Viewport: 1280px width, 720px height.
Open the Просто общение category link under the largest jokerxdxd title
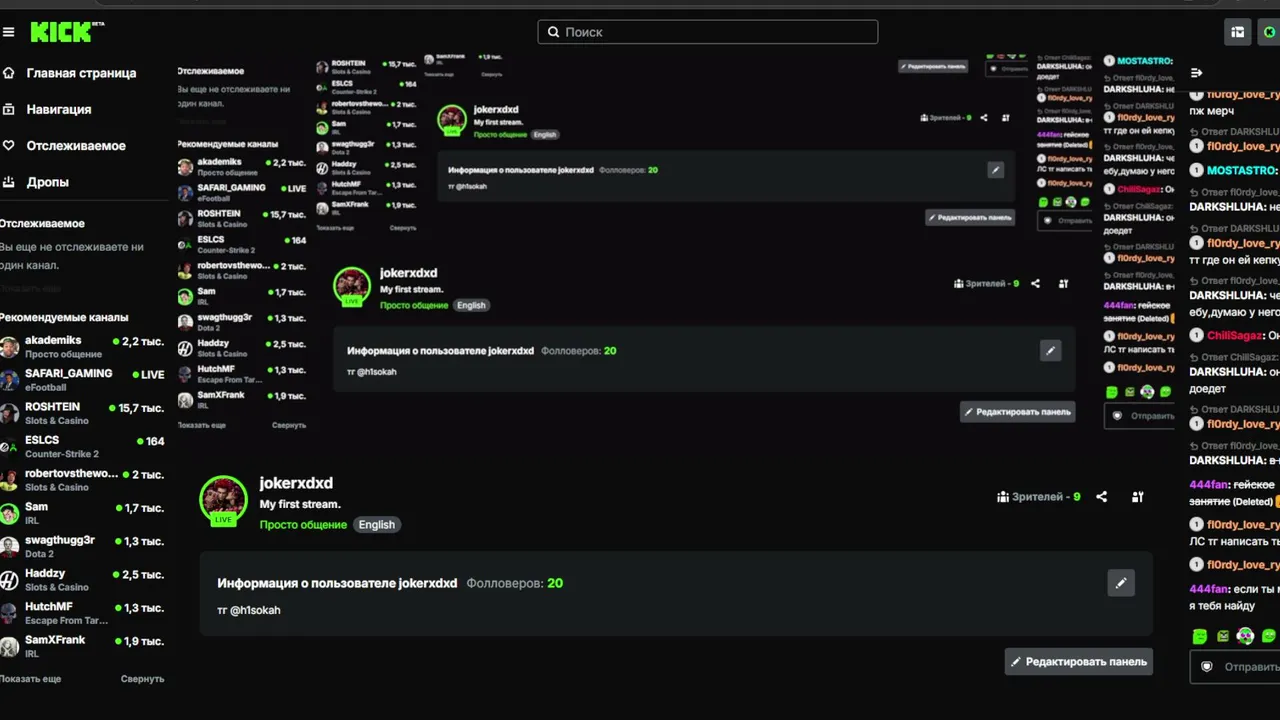[x=303, y=524]
